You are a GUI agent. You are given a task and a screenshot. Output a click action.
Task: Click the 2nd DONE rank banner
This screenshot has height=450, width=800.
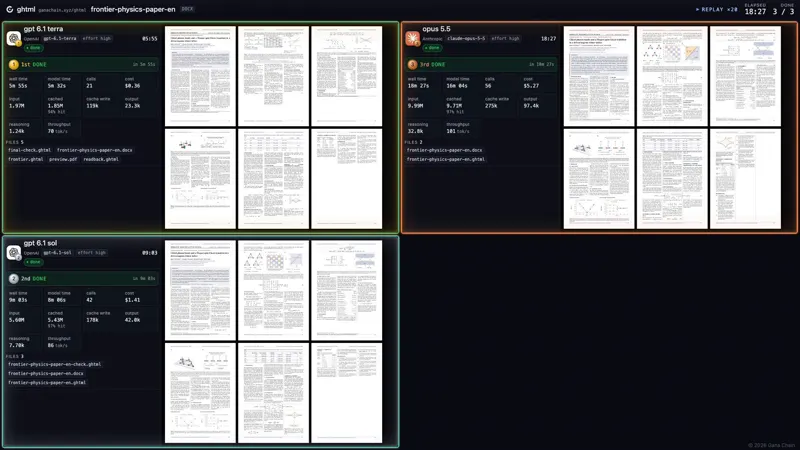(82, 279)
